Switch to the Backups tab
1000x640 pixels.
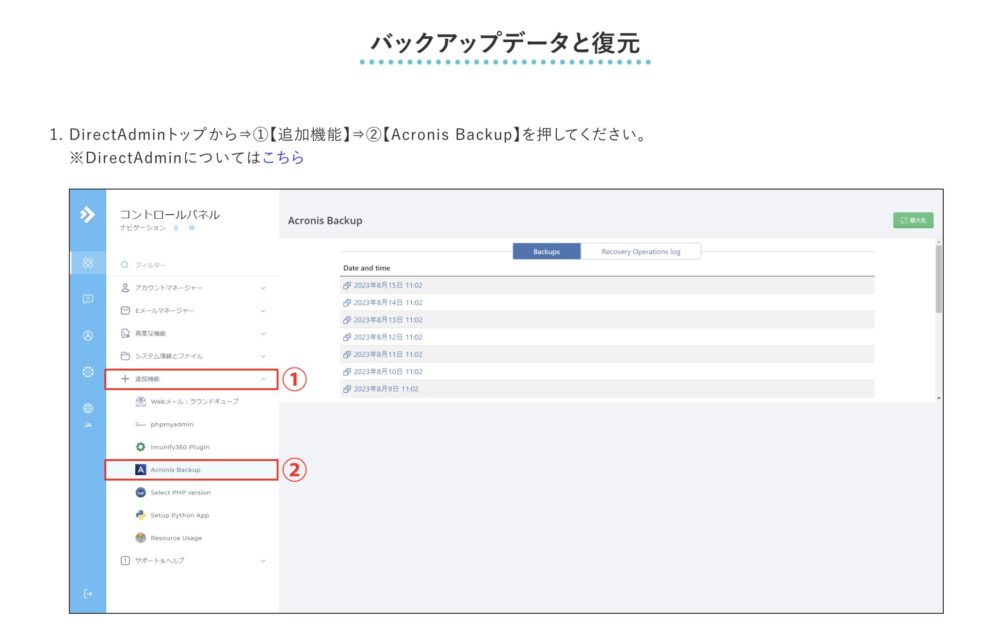pyautogui.click(x=547, y=252)
